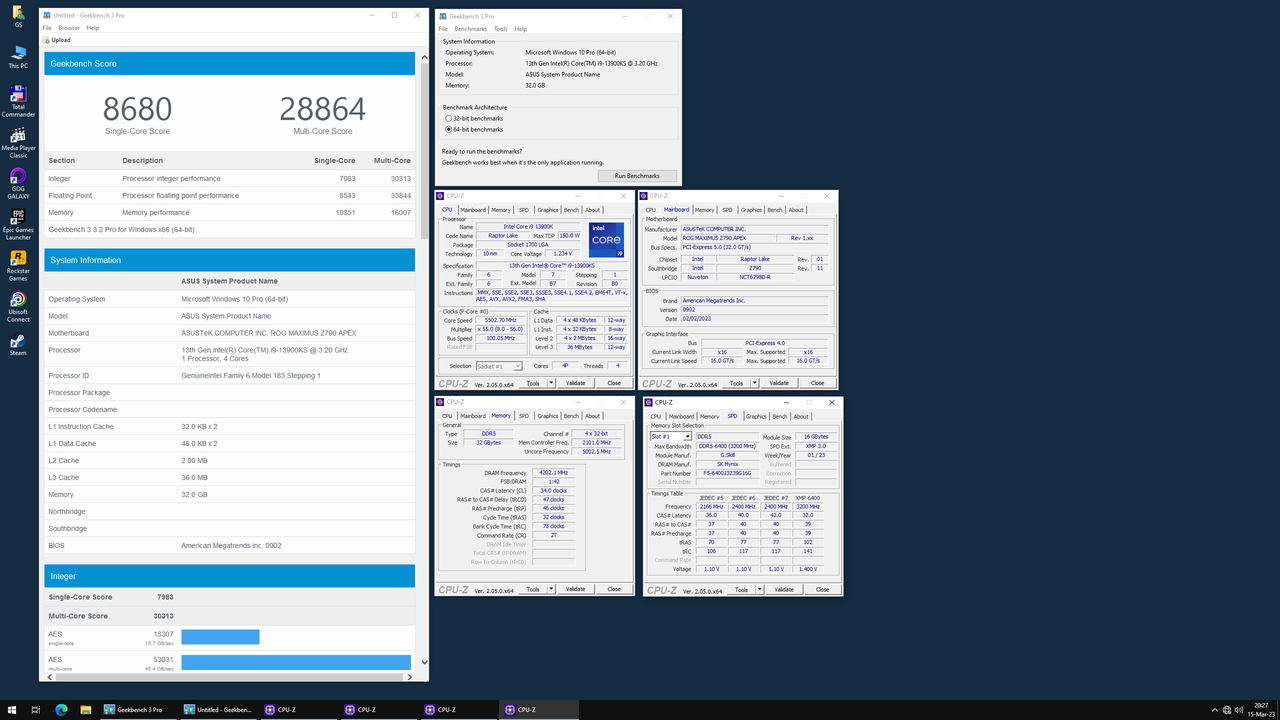Click the Geekbench 3 Pro title bar icon
The image size is (1280, 720).
tap(443, 16)
